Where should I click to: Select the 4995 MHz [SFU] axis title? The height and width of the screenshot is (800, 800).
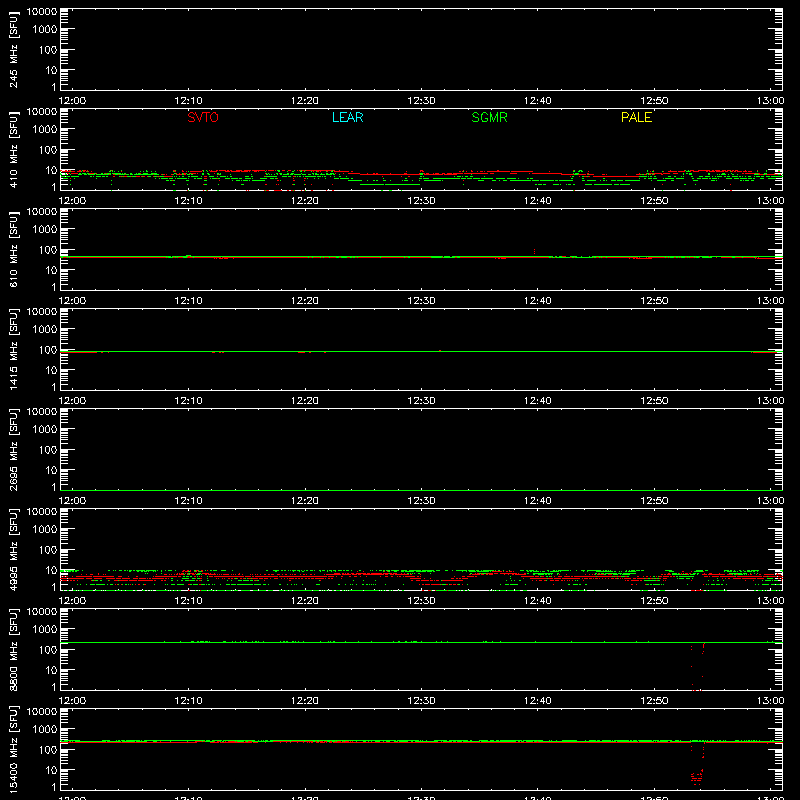(x=13, y=549)
